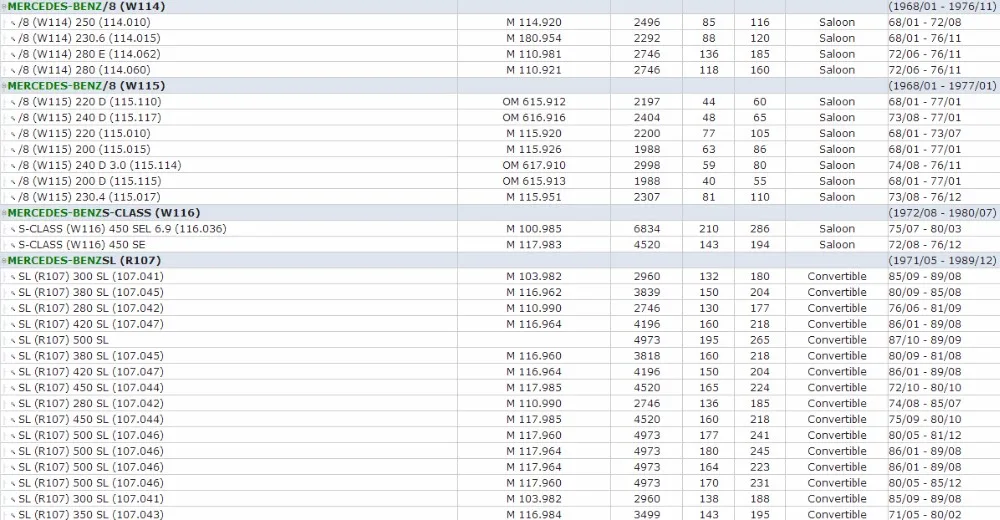Select SL (R107) 380 SL with M 116.962
This screenshot has height=520, width=1000.
coord(500,292)
